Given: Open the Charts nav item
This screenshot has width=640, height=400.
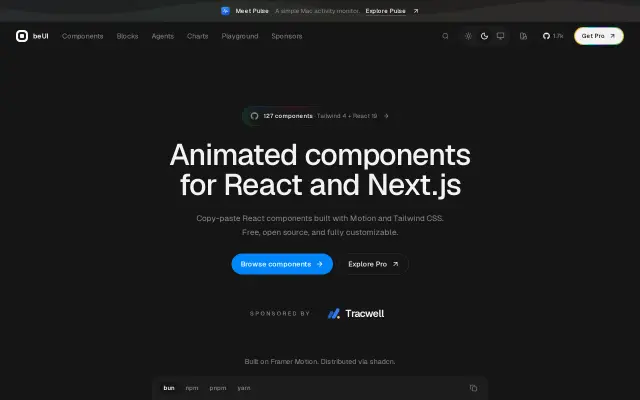Looking at the screenshot, I should click(198, 36).
